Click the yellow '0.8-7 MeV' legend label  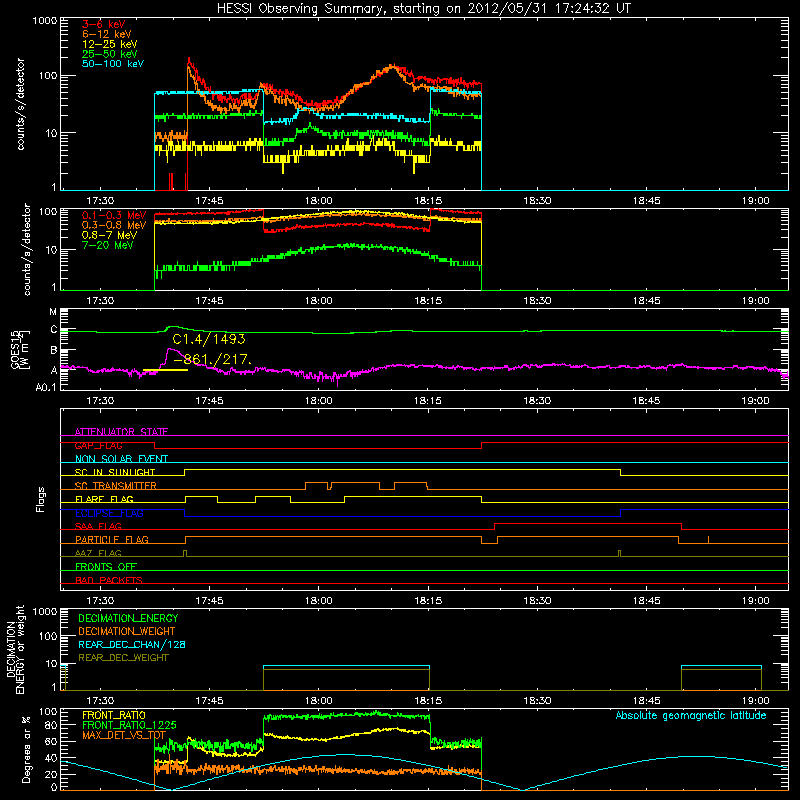tap(109, 235)
